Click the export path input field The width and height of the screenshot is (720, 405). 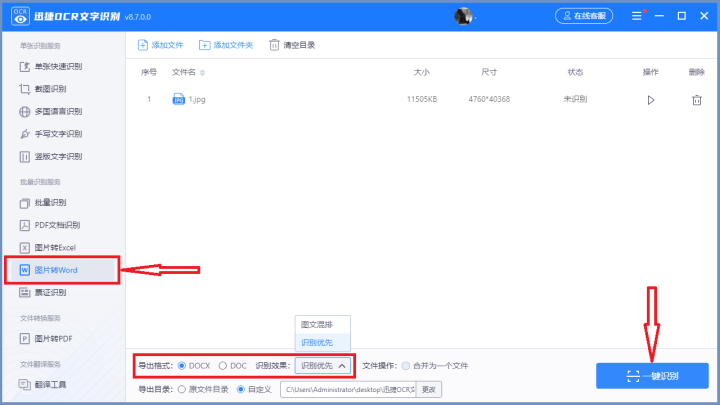[348, 389]
